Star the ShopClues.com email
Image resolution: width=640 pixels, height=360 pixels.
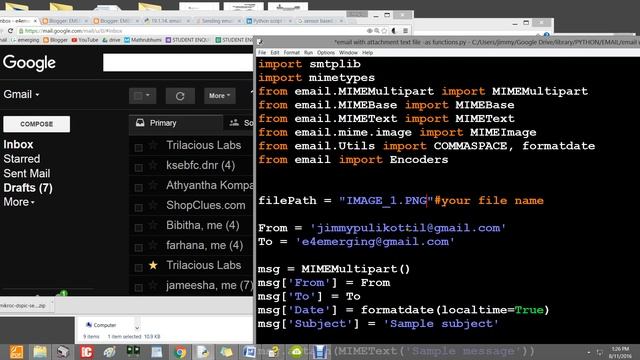153,205
